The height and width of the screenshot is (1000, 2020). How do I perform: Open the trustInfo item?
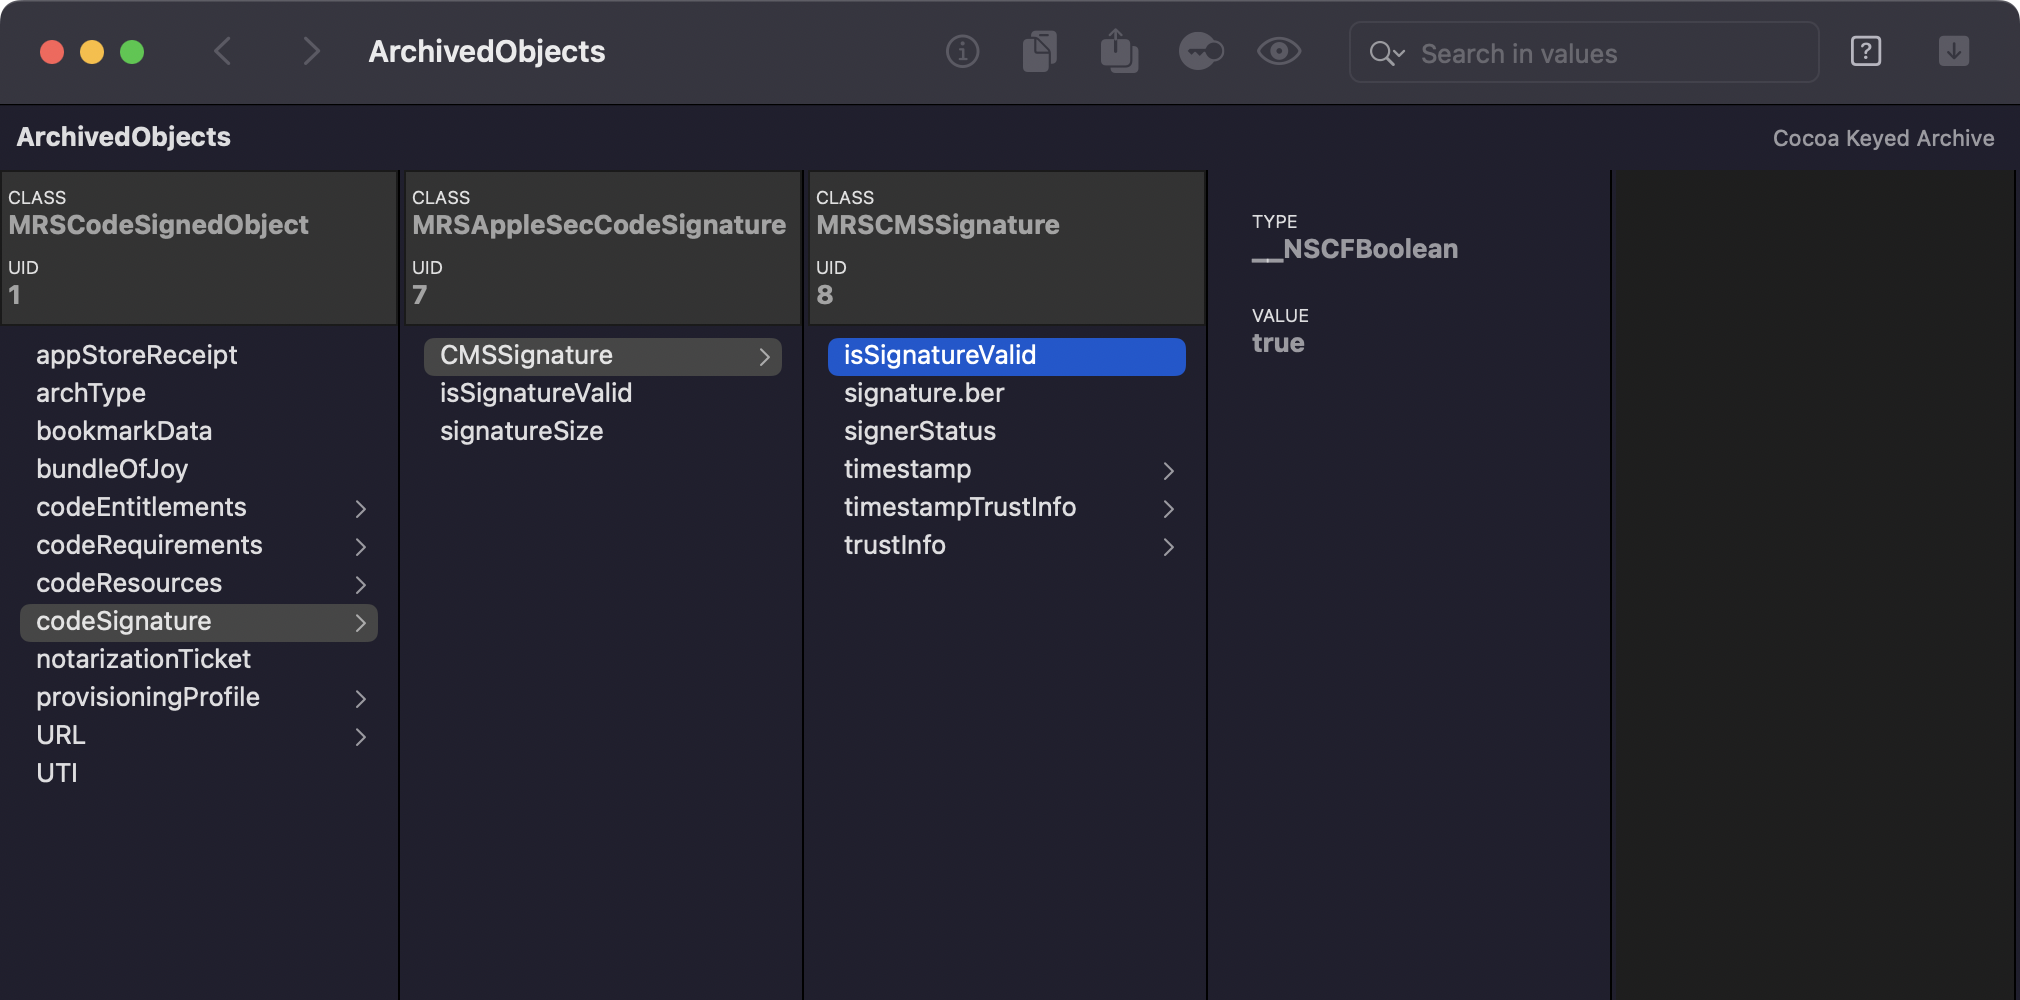(894, 545)
